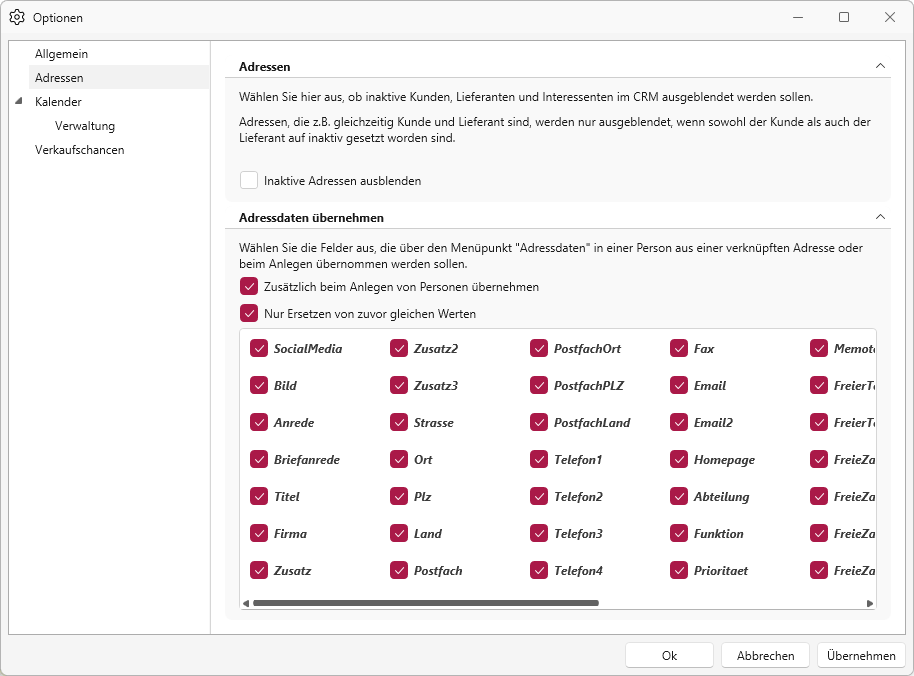Untick the PostfachPLZ checkbox
The image size is (914, 676).
[x=539, y=385]
